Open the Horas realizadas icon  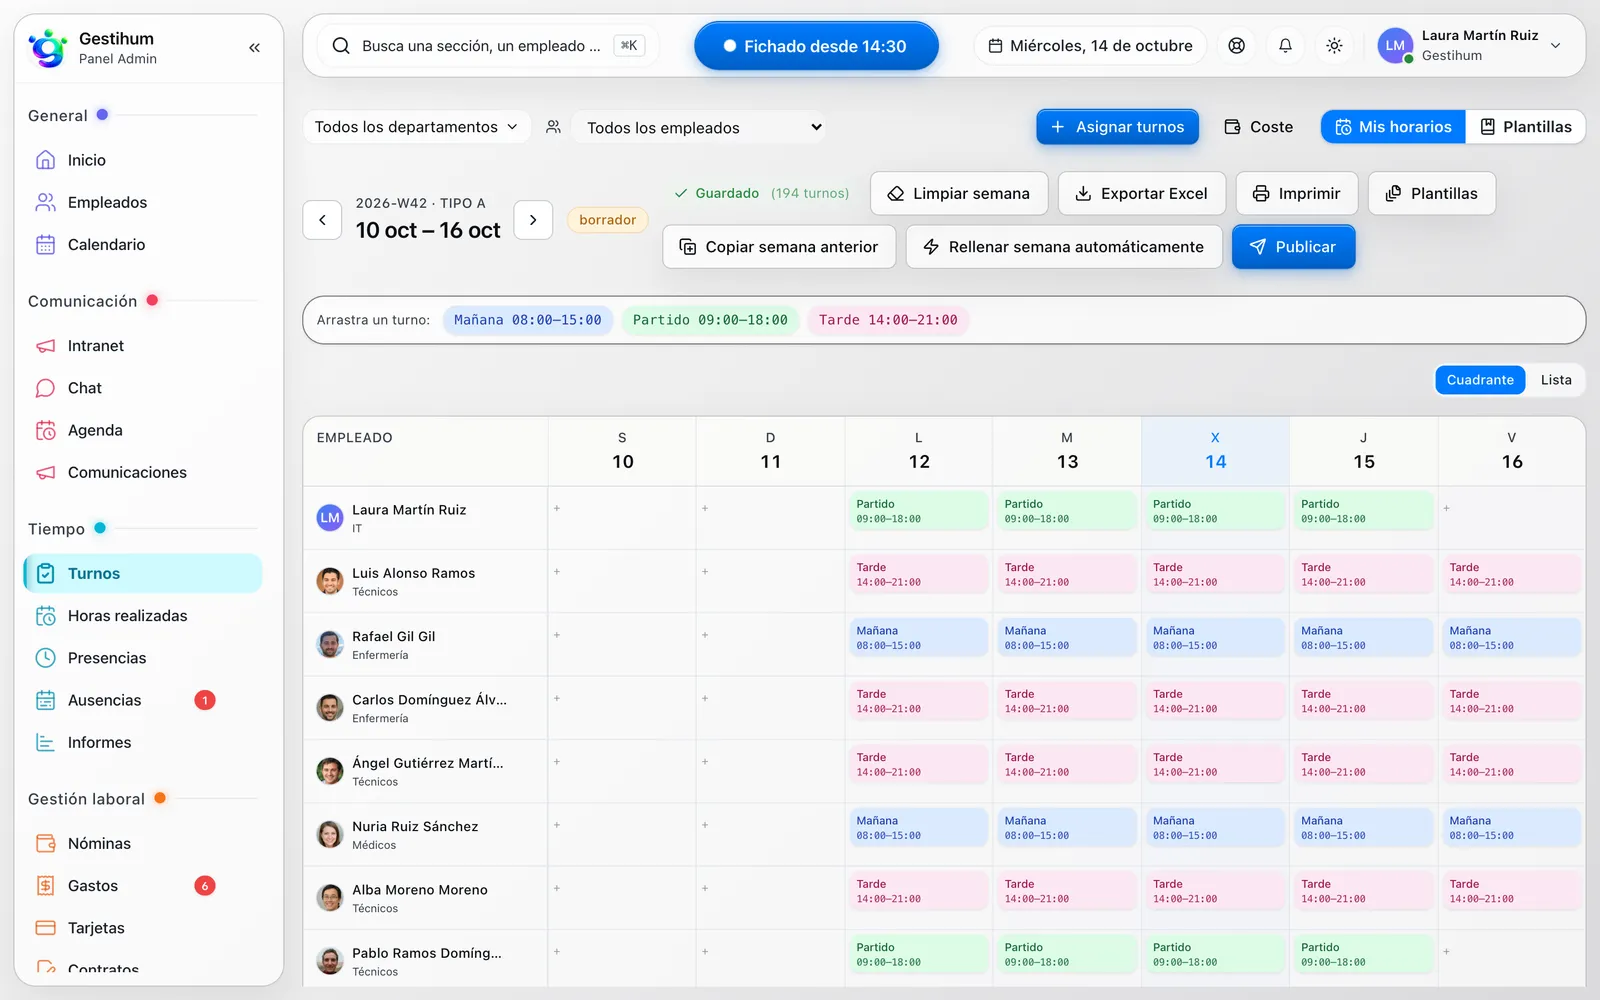(46, 616)
